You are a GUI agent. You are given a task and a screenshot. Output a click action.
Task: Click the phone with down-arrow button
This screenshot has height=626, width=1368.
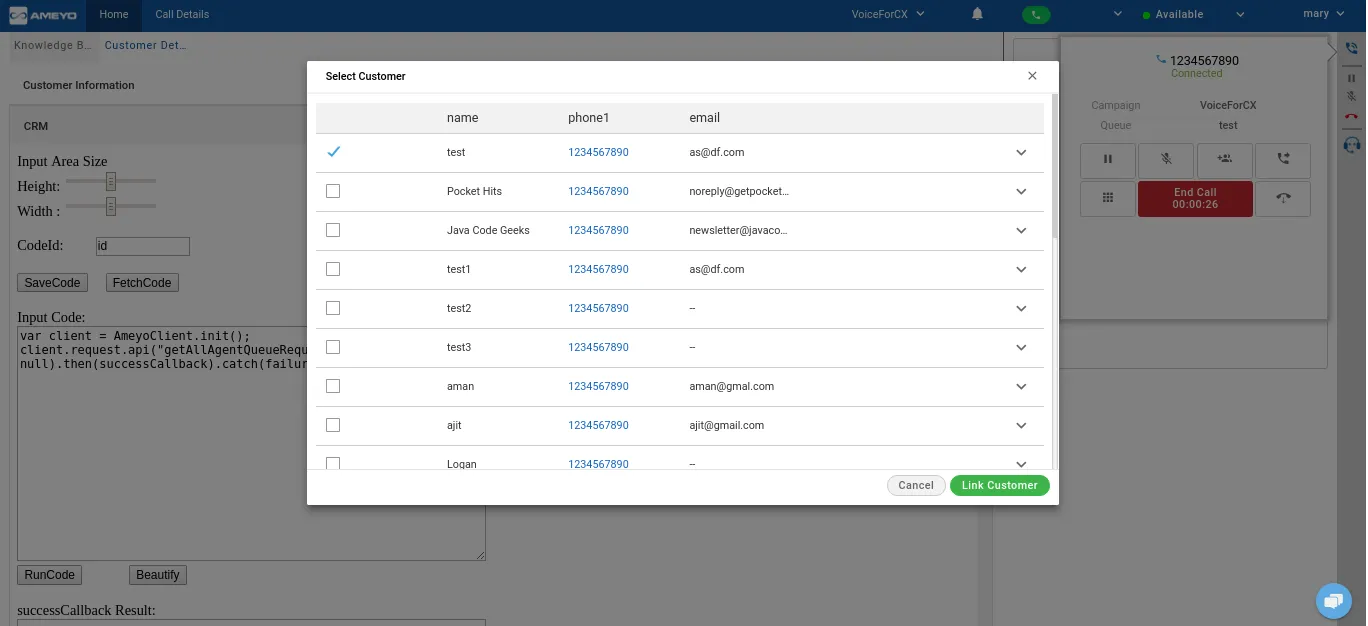pyautogui.click(x=1283, y=198)
